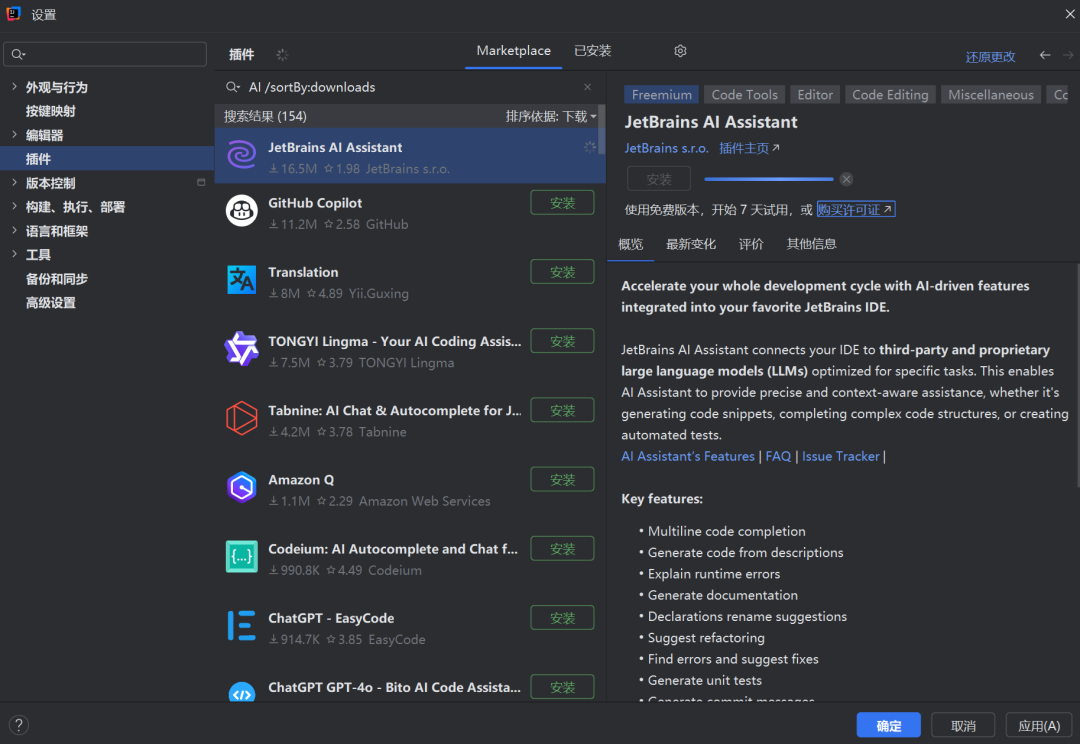The width and height of the screenshot is (1080, 744).
Task: Switch to the 已安装 tab
Action: (593, 51)
